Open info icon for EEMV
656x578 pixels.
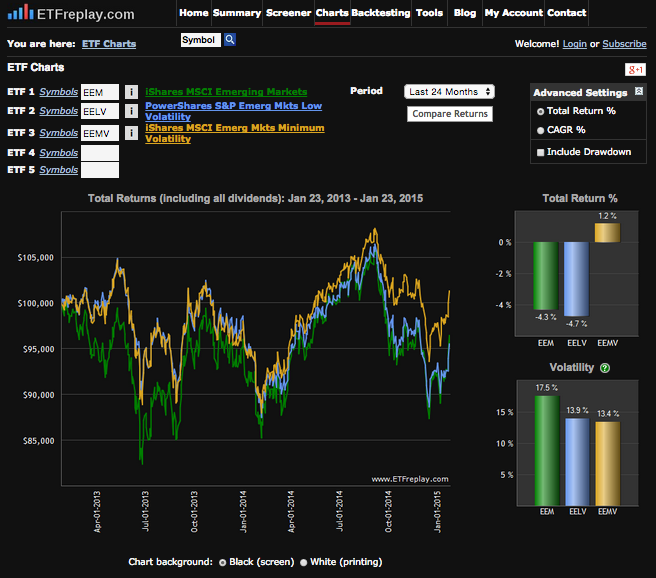(x=131, y=133)
